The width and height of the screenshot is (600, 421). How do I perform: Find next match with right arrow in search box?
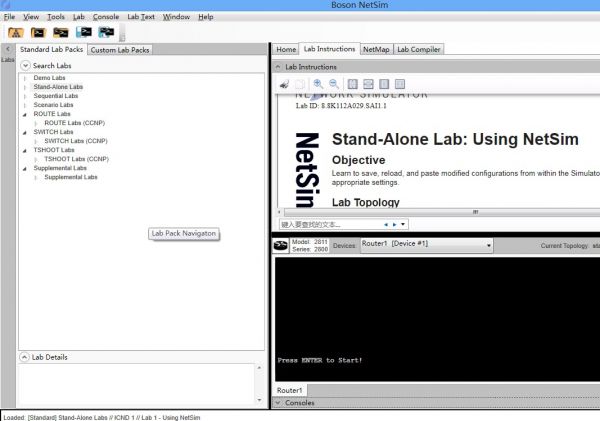394,225
